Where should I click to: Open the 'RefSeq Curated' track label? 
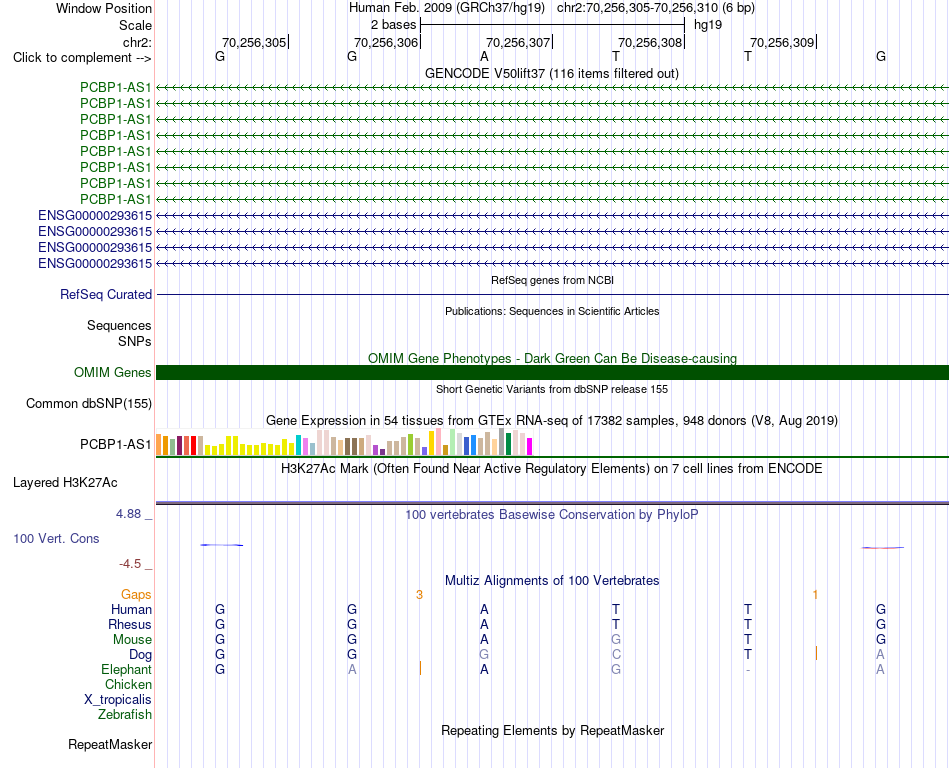(106, 294)
